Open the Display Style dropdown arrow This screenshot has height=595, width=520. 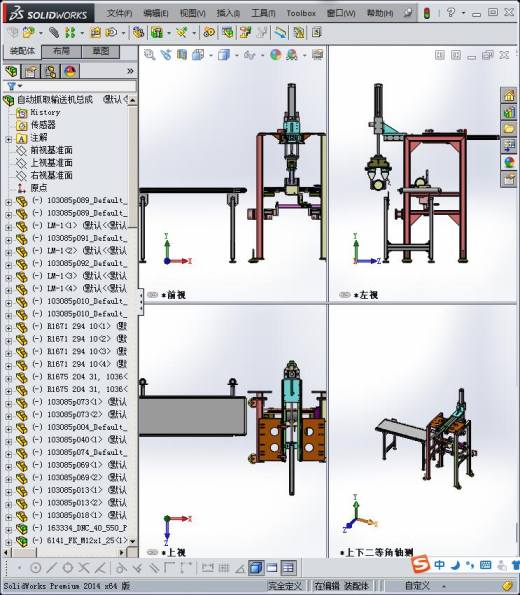[x=237, y=56]
